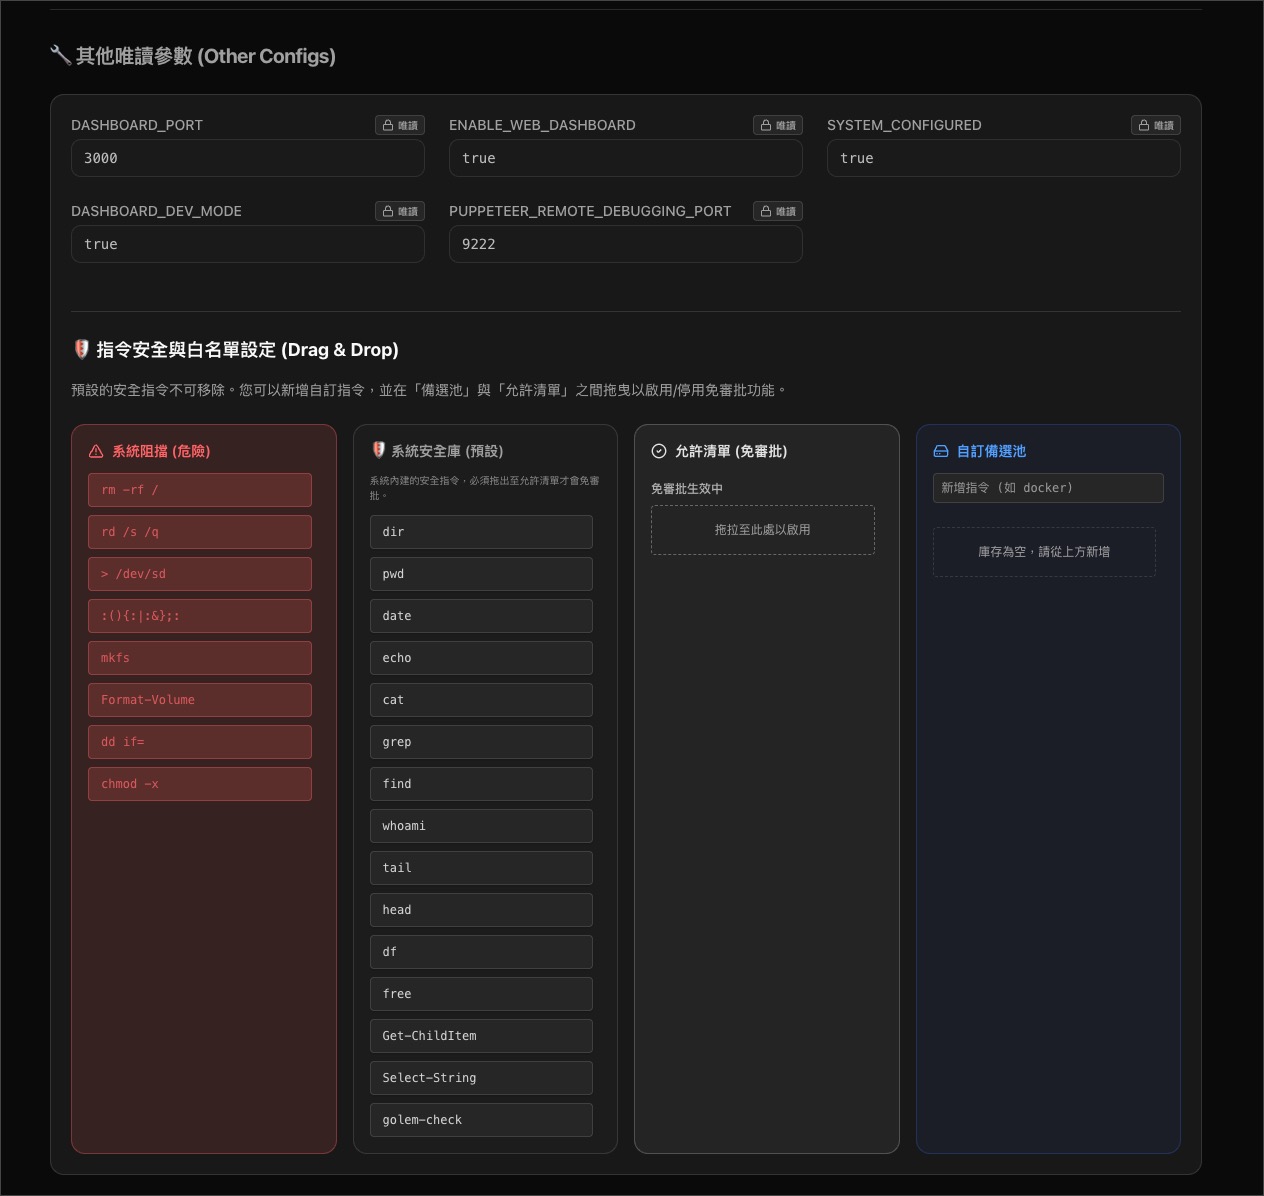Click the inbox icon in 自訂備選池 header

941,451
